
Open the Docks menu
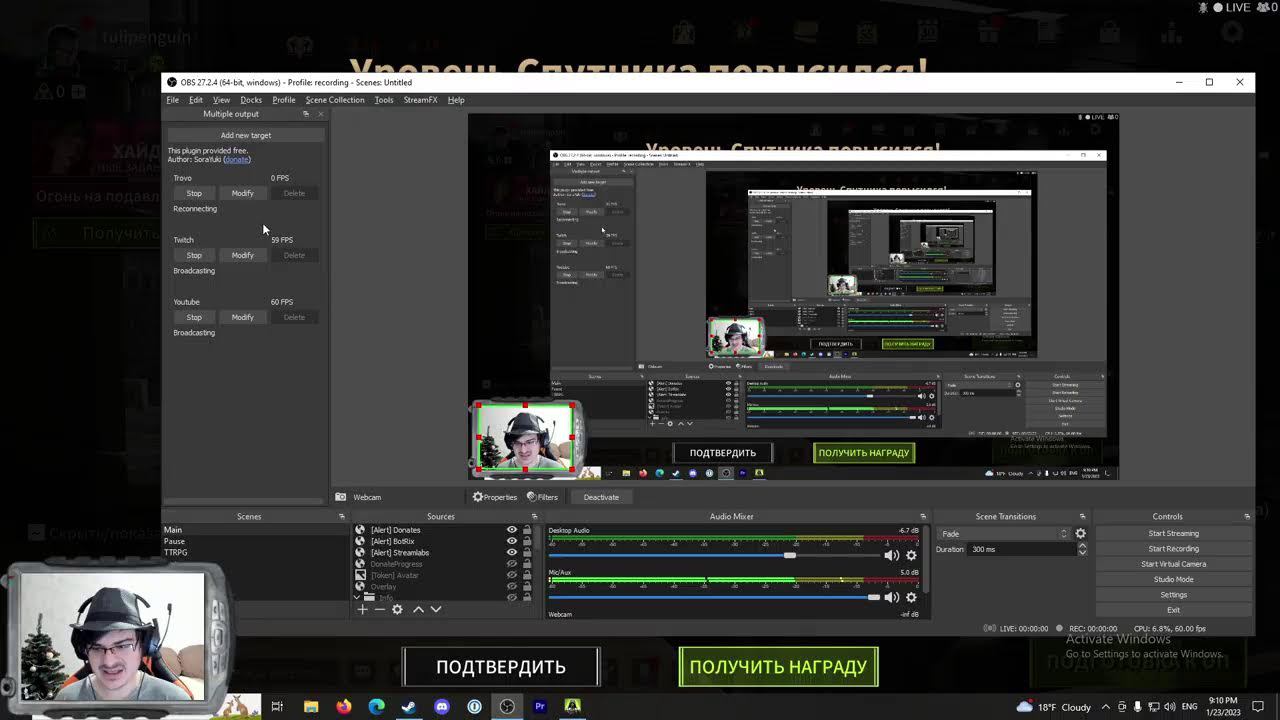251,100
